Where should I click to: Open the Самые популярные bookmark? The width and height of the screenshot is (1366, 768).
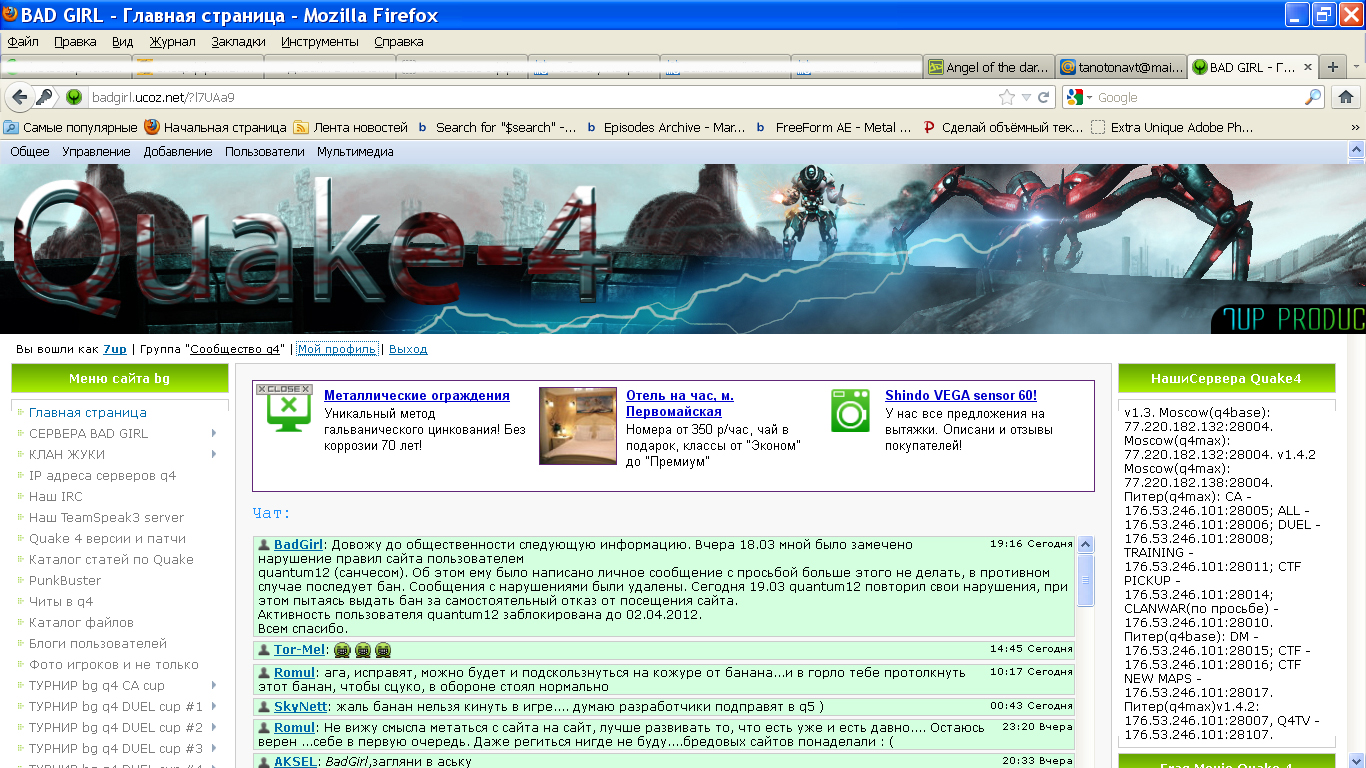[71, 128]
